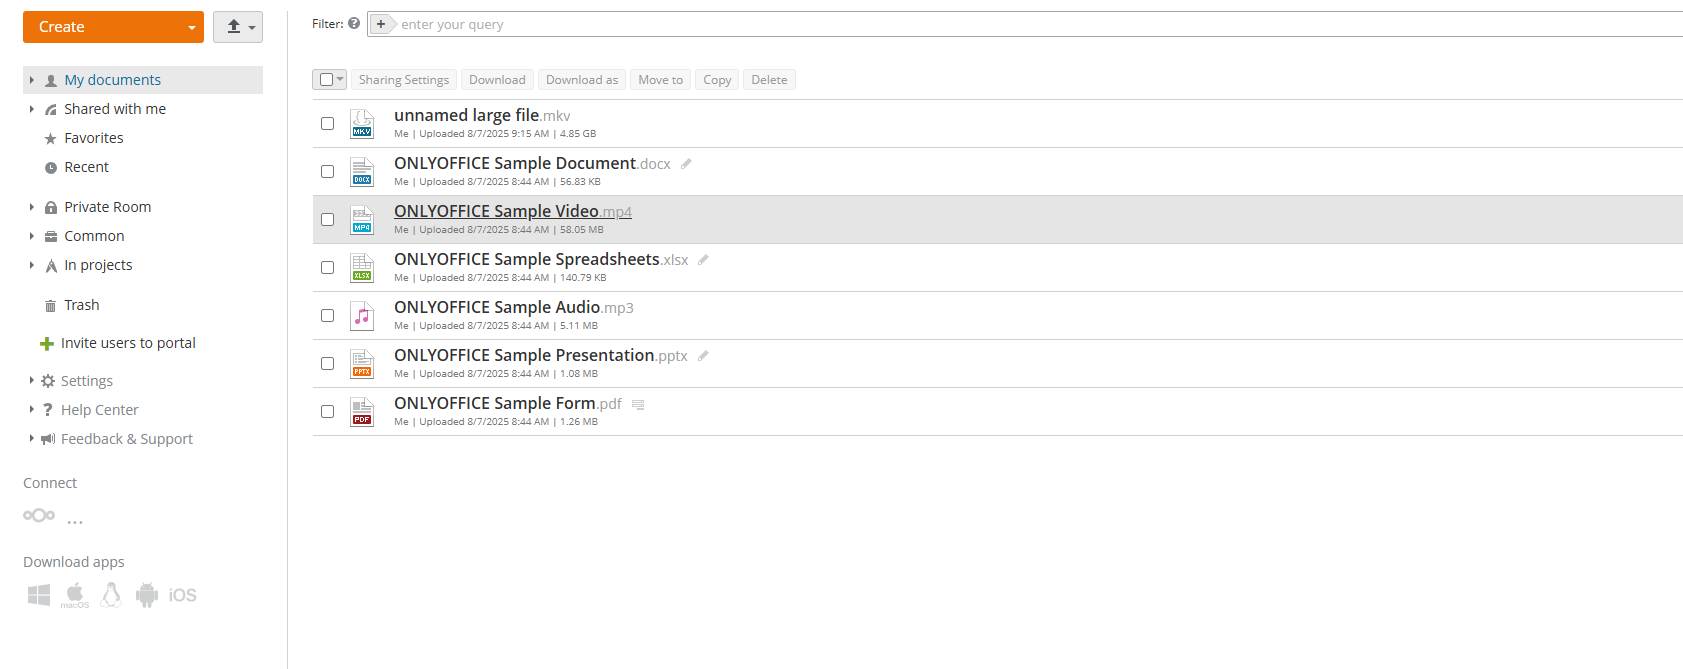Click the Android download app icon

(147, 595)
